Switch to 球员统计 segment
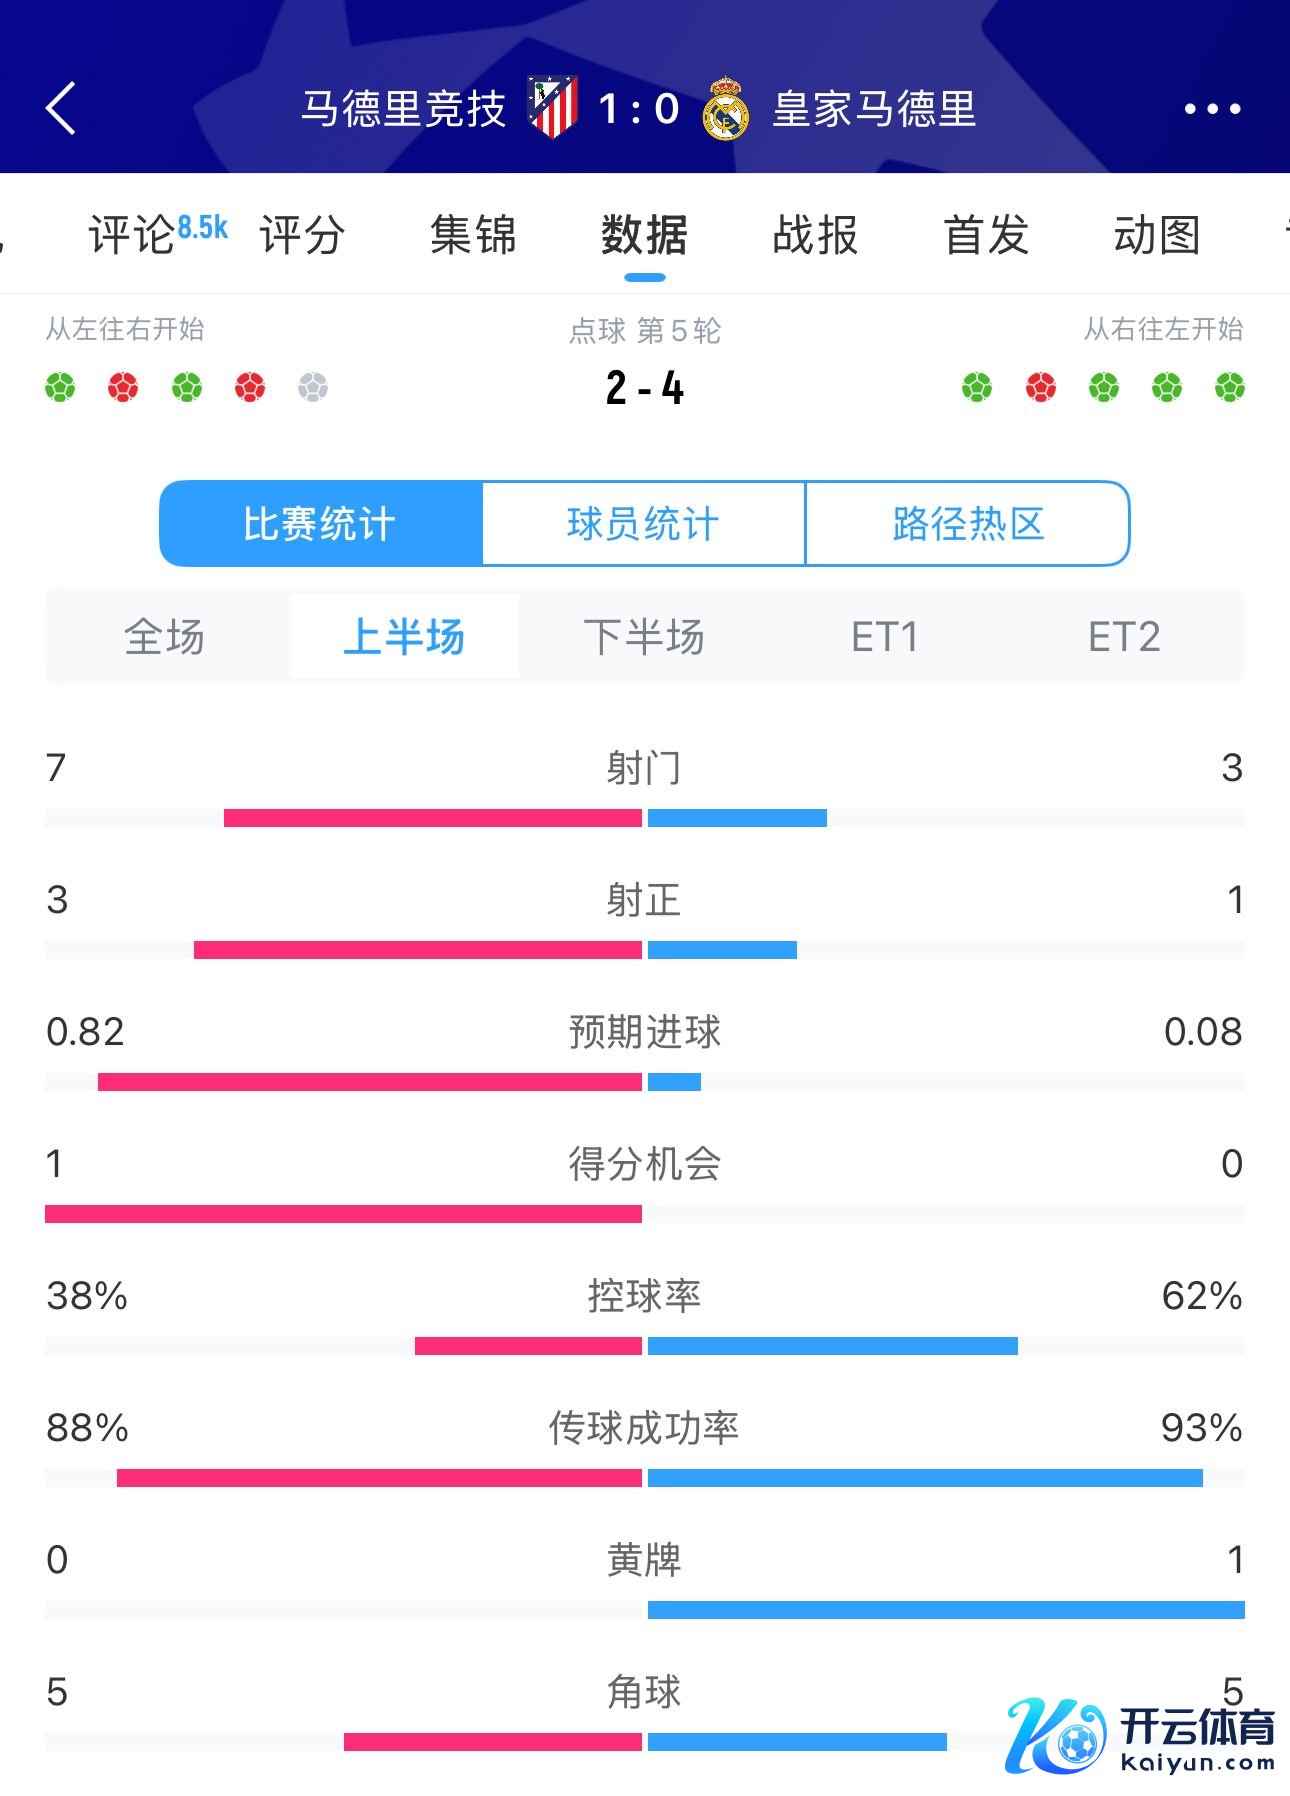Screen dimensions: 1290x1796 point(643,524)
